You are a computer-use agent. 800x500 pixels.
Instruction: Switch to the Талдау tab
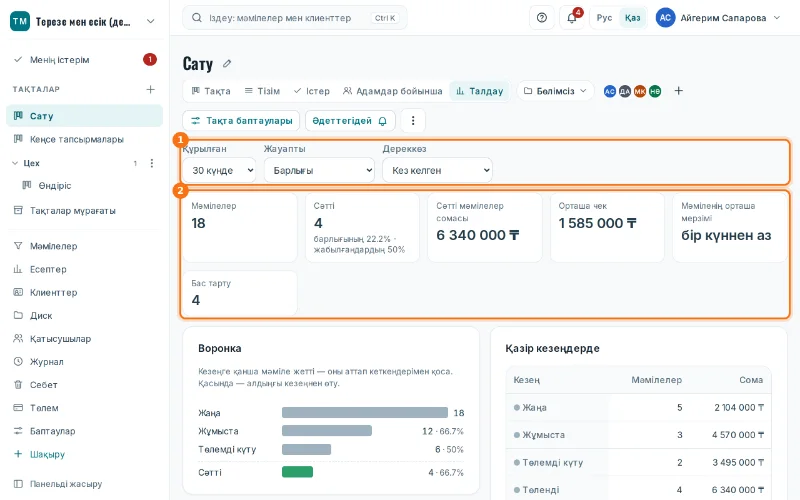pyautogui.click(x=480, y=91)
